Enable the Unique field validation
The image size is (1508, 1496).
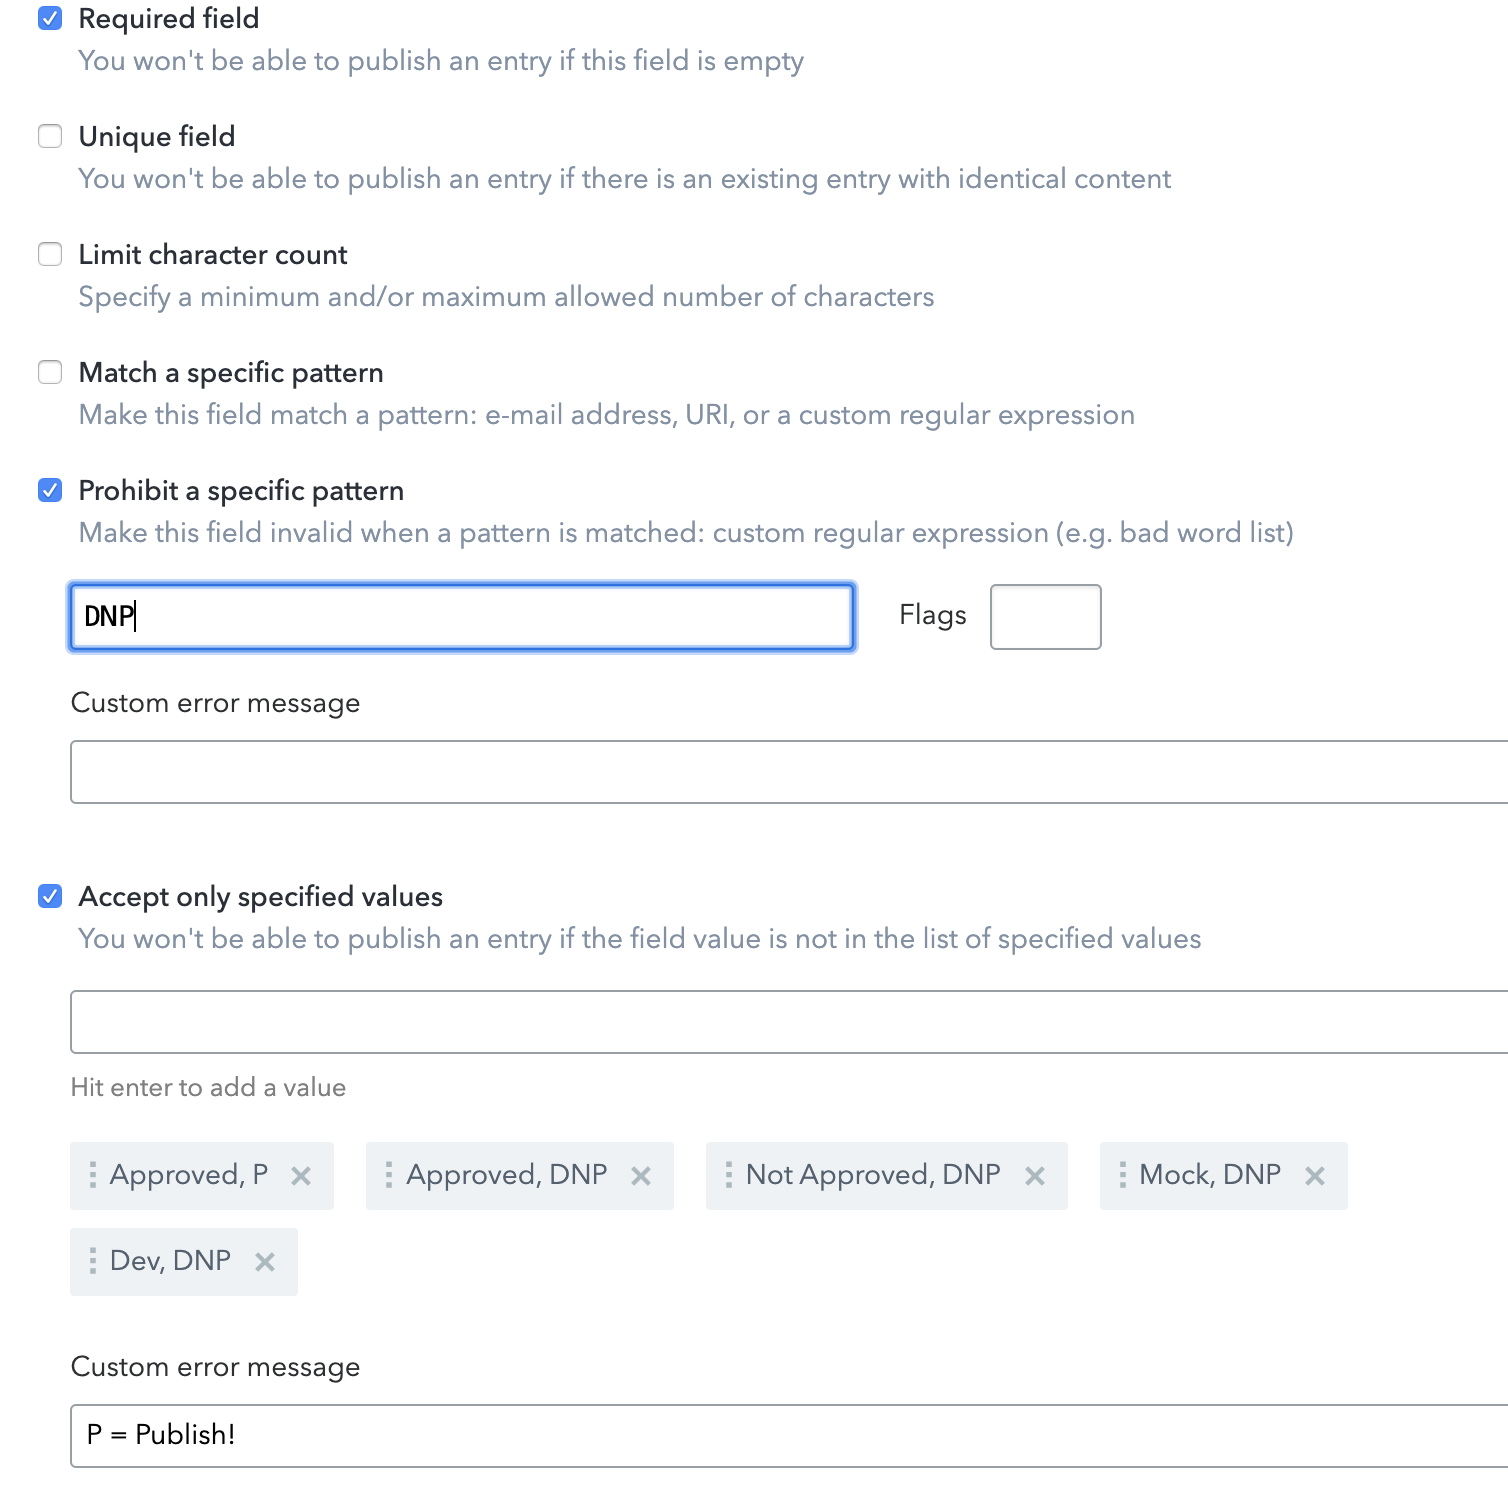coord(50,136)
